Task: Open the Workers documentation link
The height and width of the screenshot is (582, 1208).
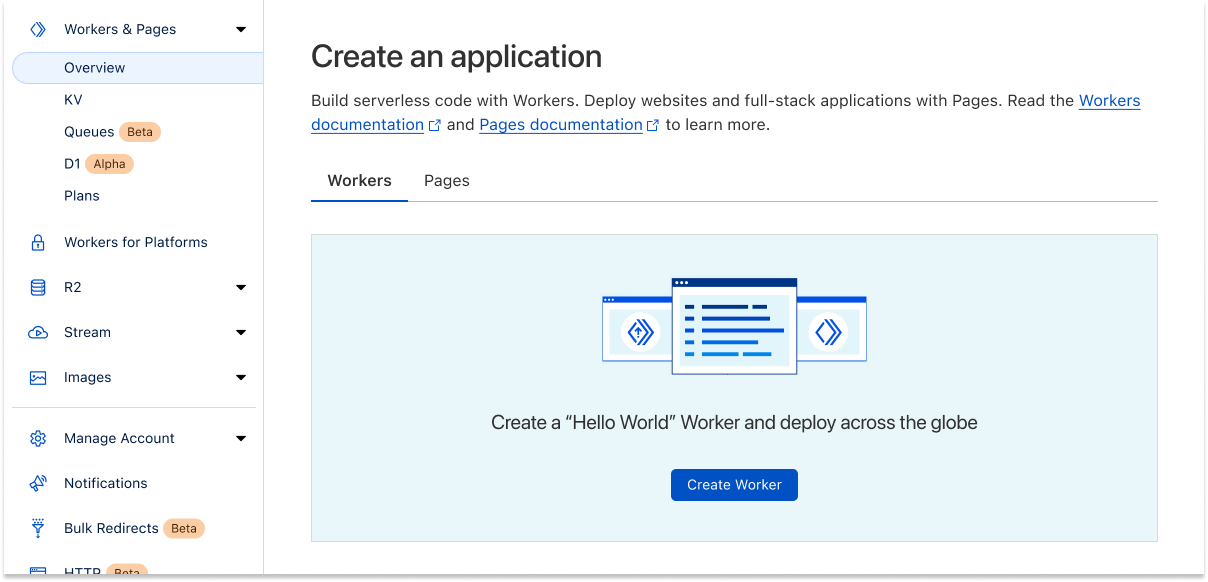Action: pyautogui.click(x=1108, y=101)
